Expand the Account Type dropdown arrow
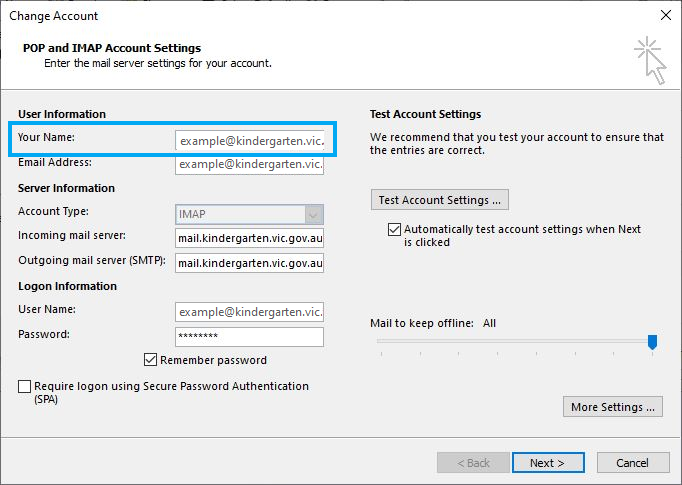Image resolution: width=682 pixels, height=485 pixels. [314, 214]
